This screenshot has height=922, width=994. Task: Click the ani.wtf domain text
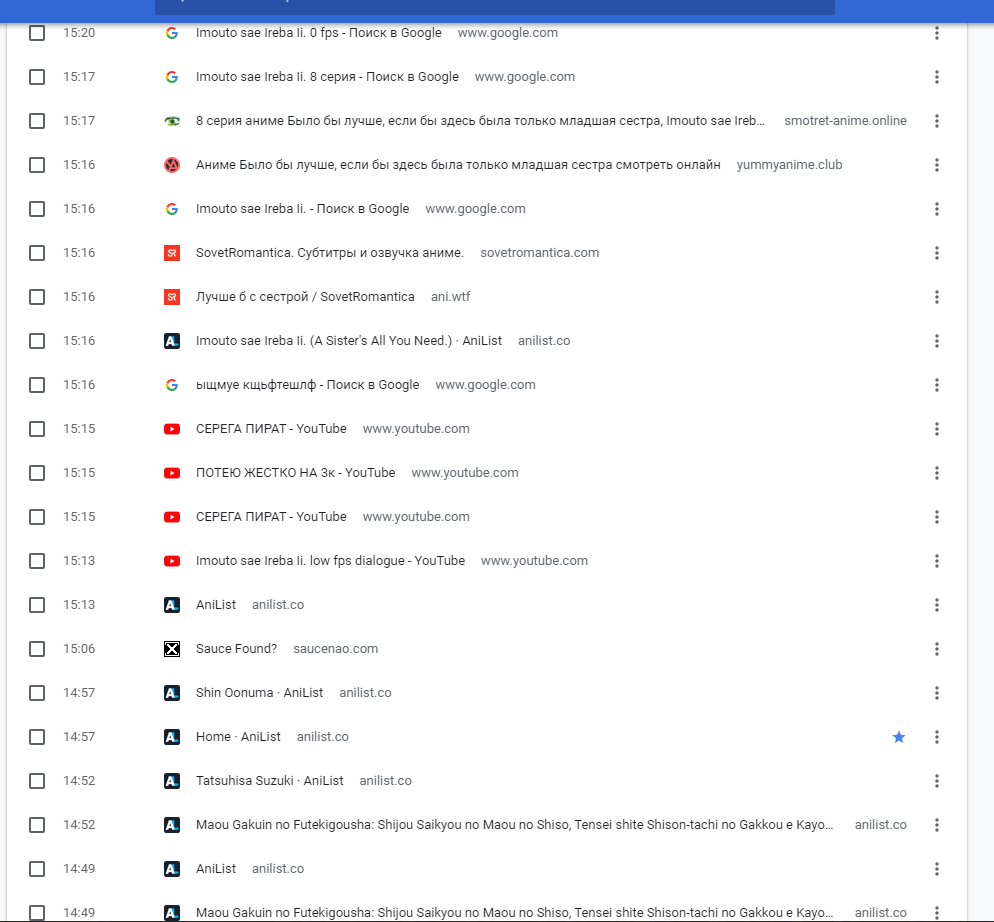450,297
